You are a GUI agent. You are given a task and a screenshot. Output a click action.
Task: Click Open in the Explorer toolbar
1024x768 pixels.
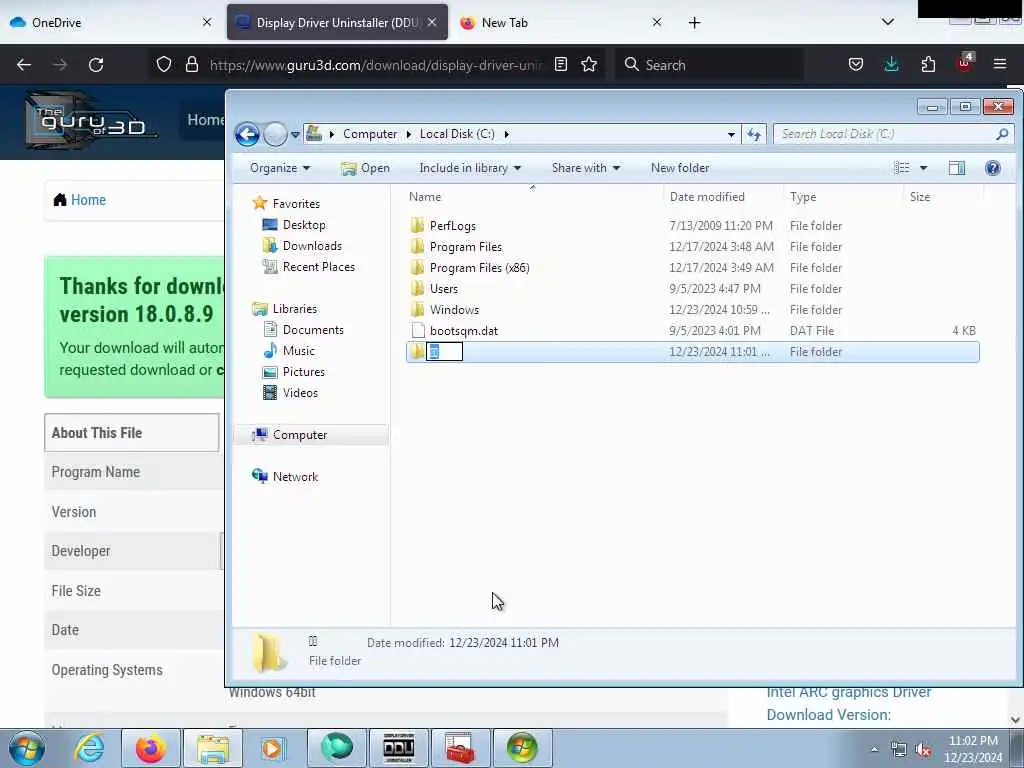click(x=366, y=168)
